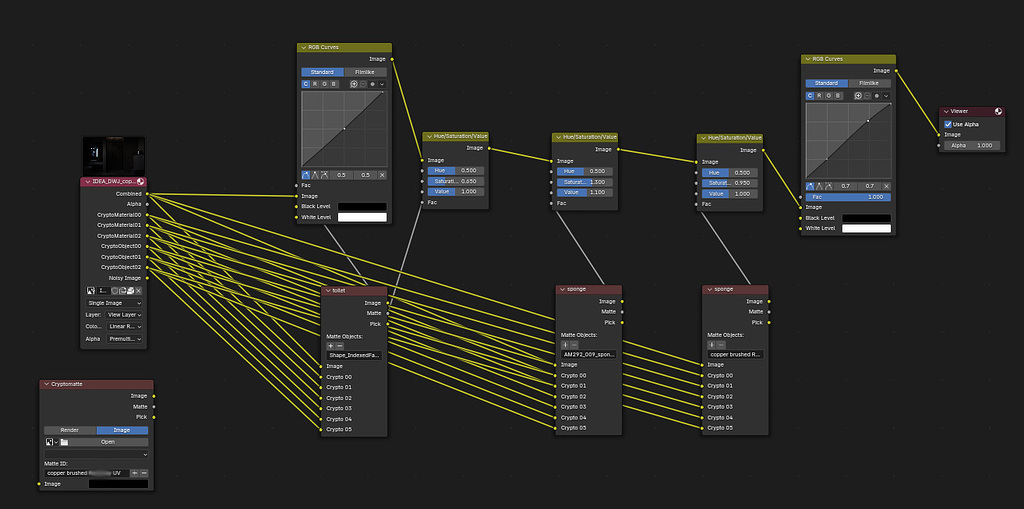Select the R channel in the 0.7 RGB Curves node
The image size is (1024, 509).
tap(819, 95)
